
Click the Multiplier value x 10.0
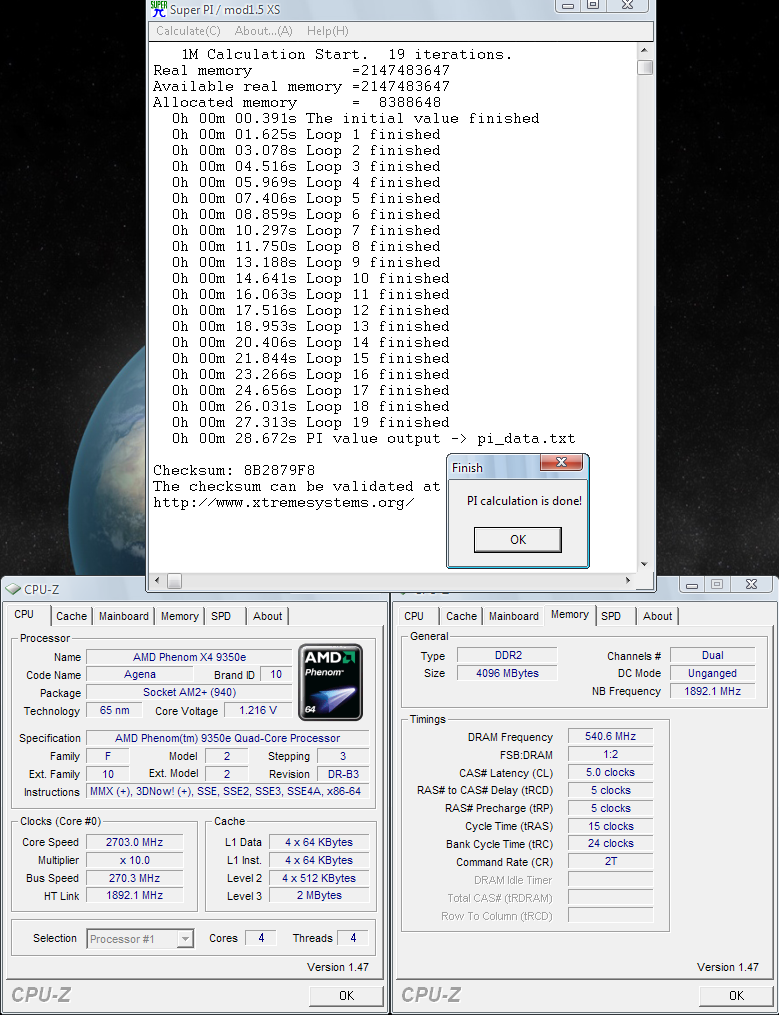[135, 860]
